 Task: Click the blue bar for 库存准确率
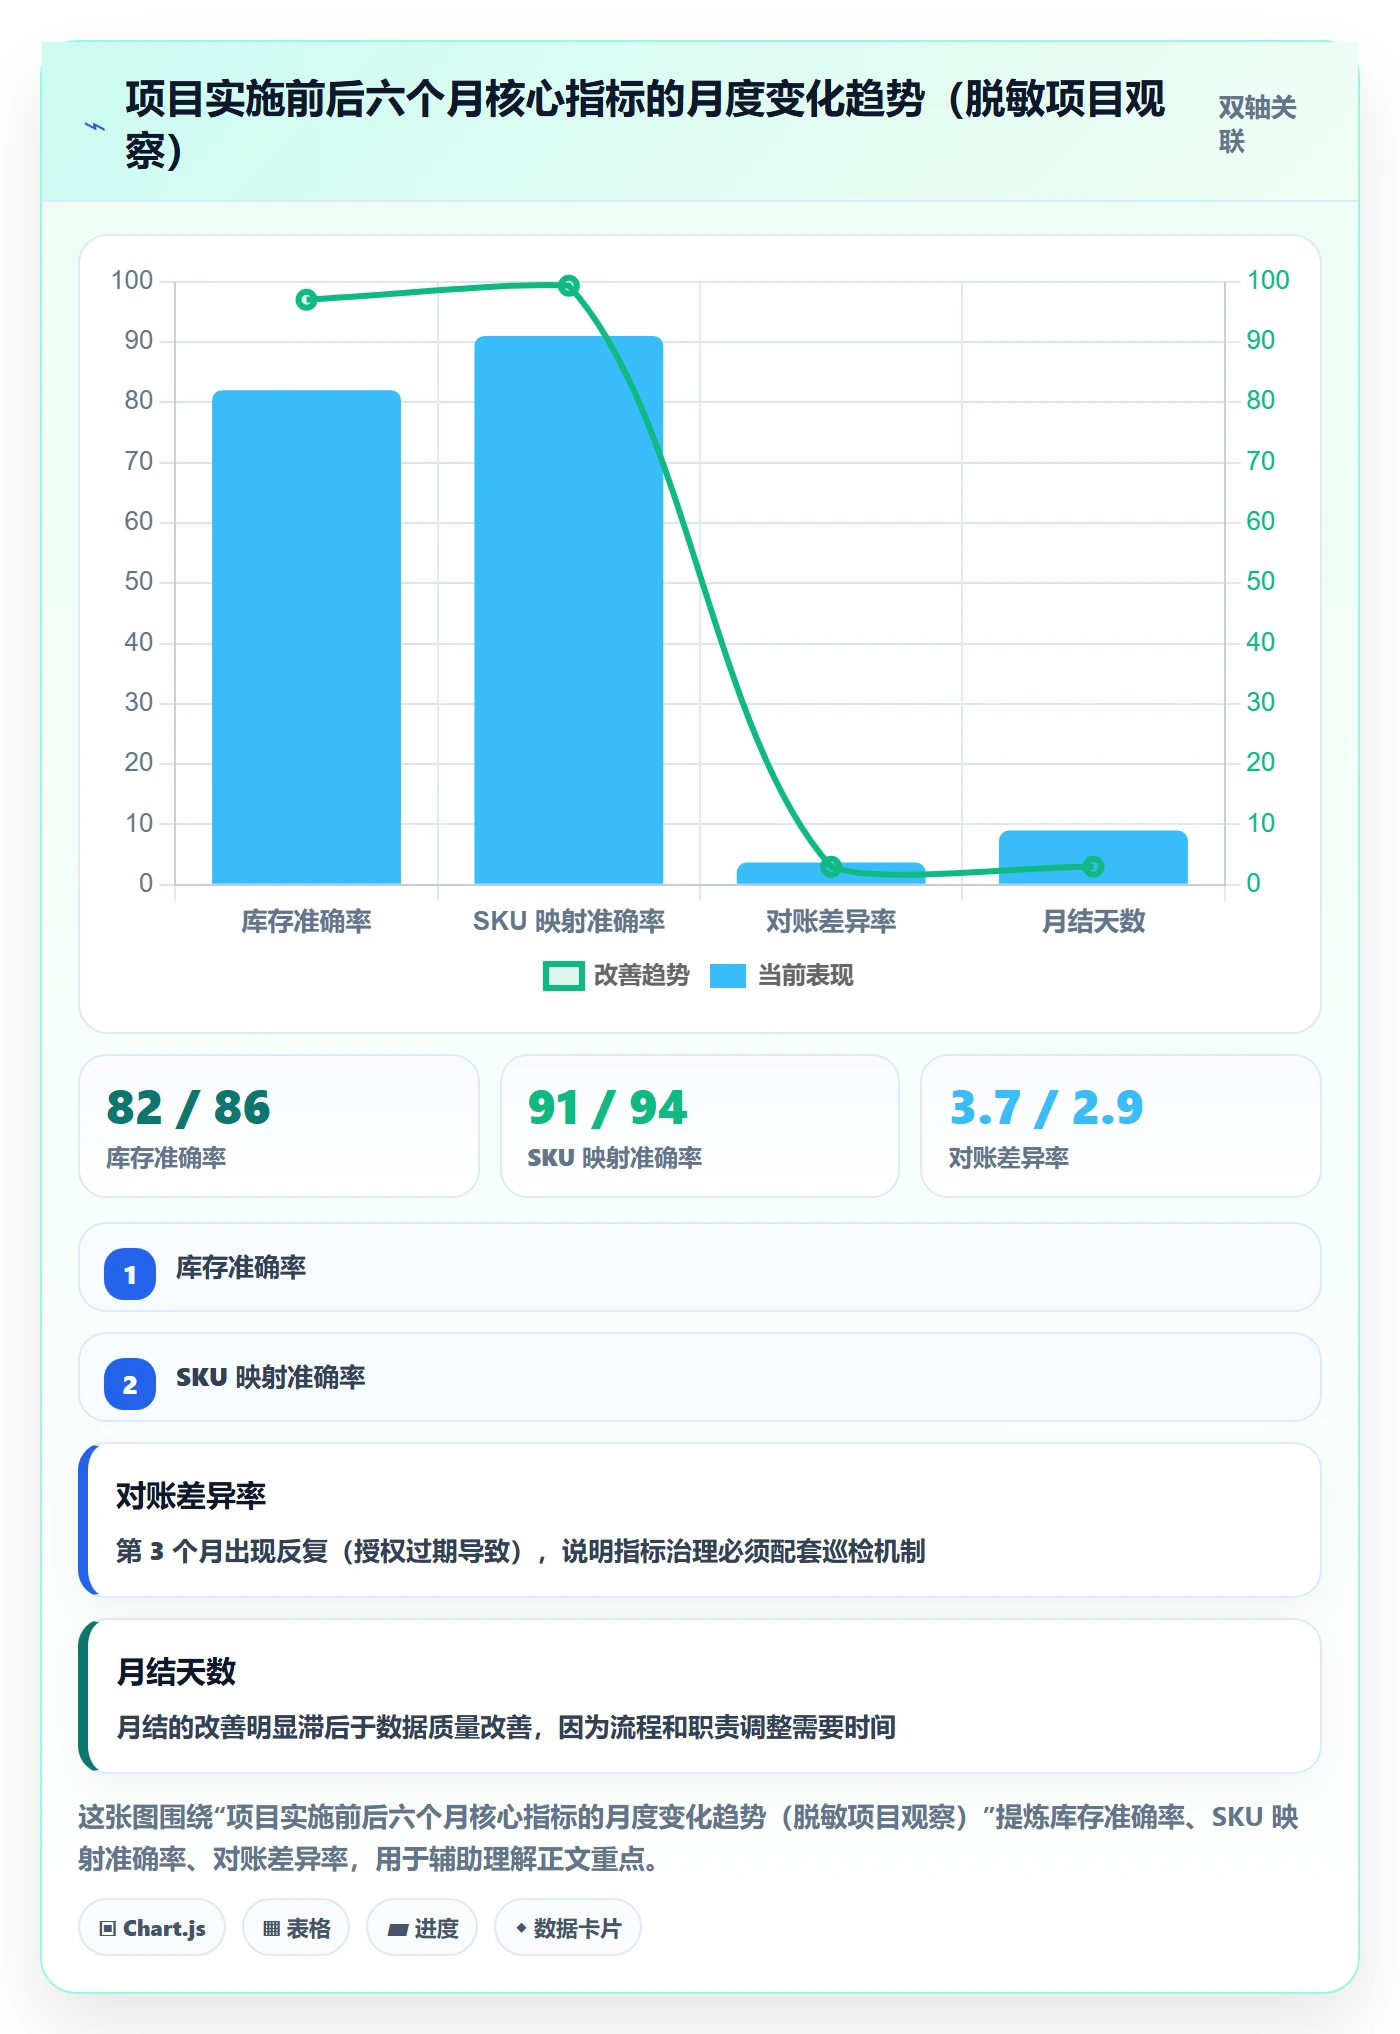tap(306, 637)
